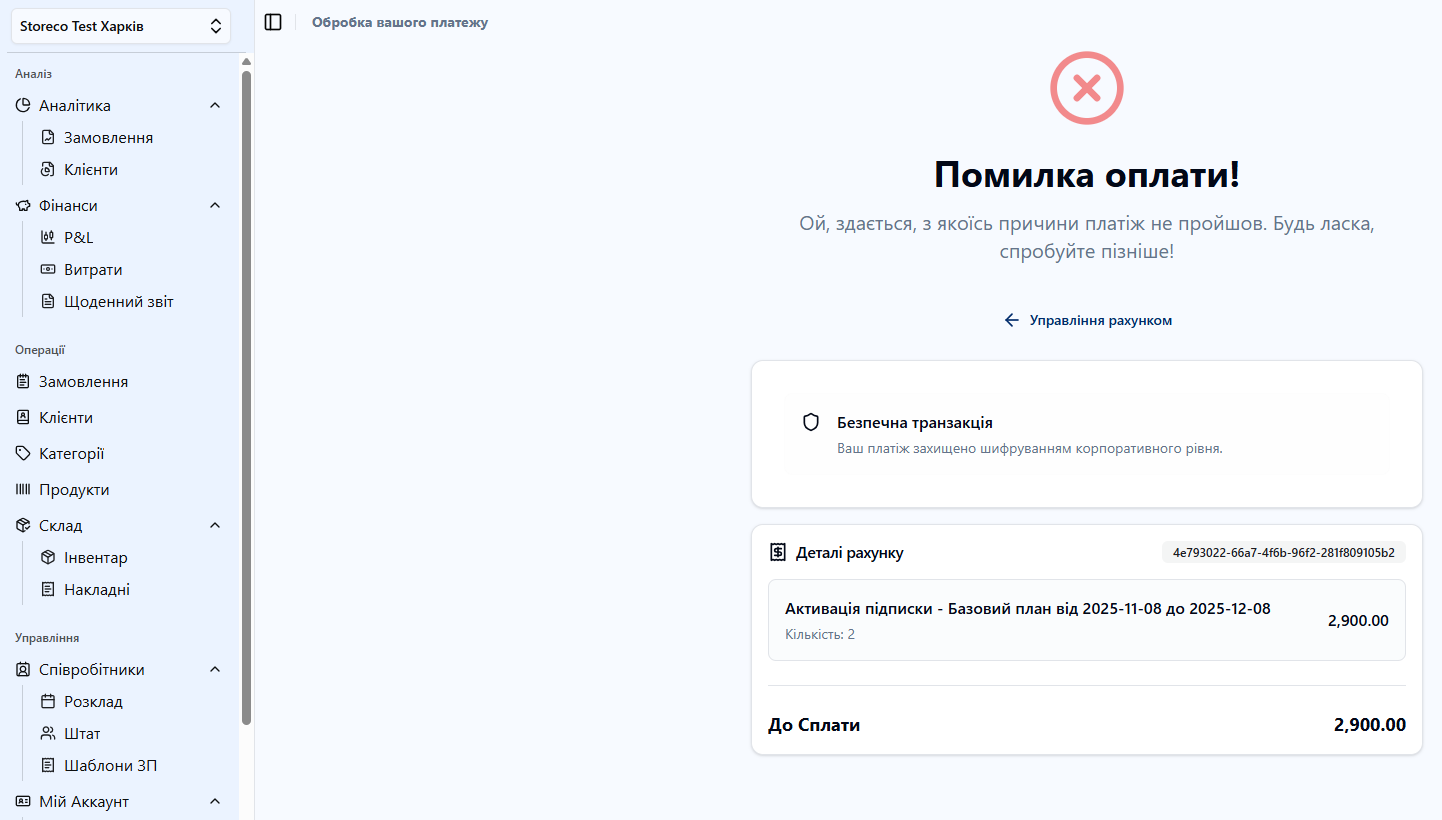Expand the Мій Аккаунт section

[214, 801]
